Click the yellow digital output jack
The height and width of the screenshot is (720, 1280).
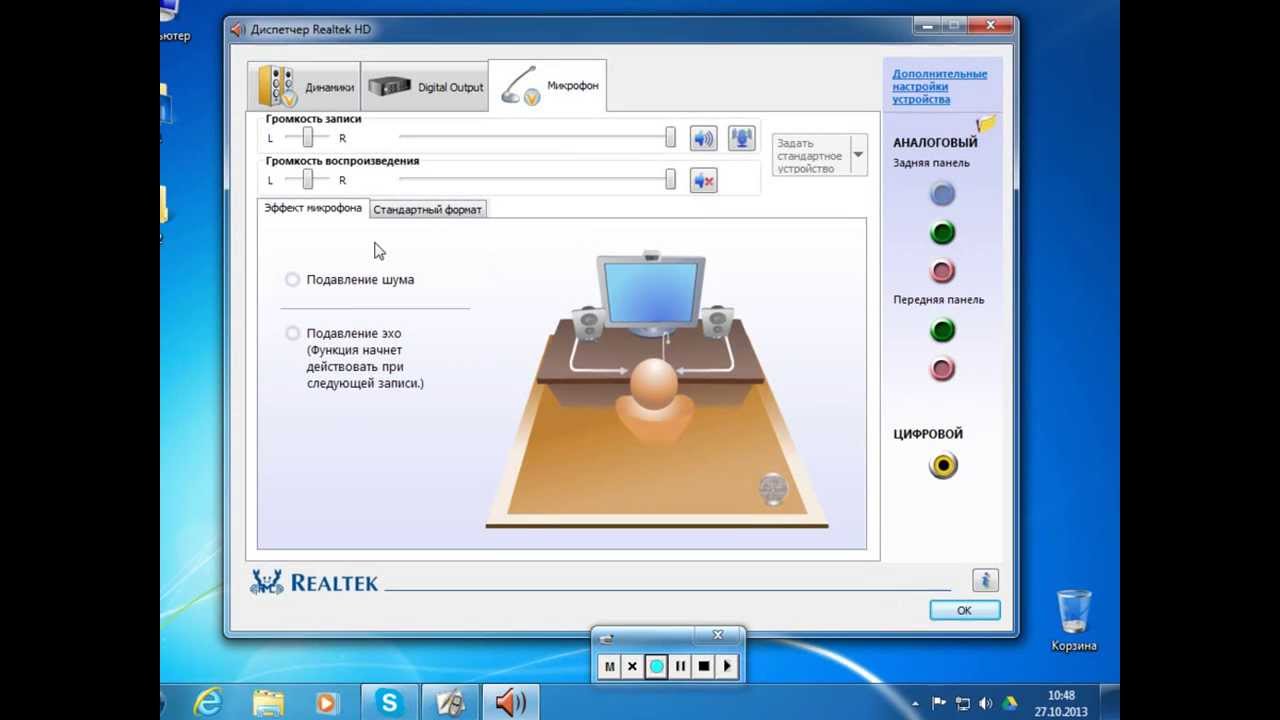[x=943, y=465]
